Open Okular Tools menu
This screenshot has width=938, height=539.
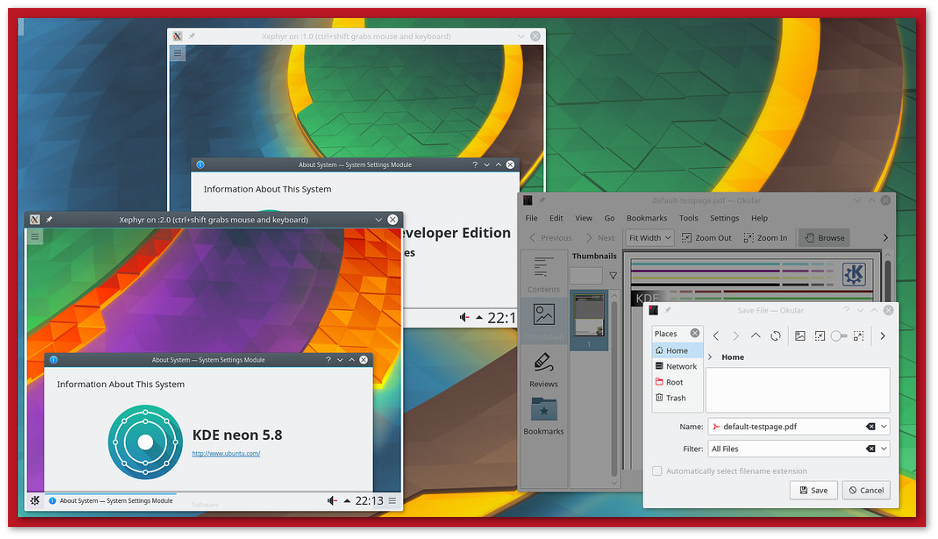(689, 218)
